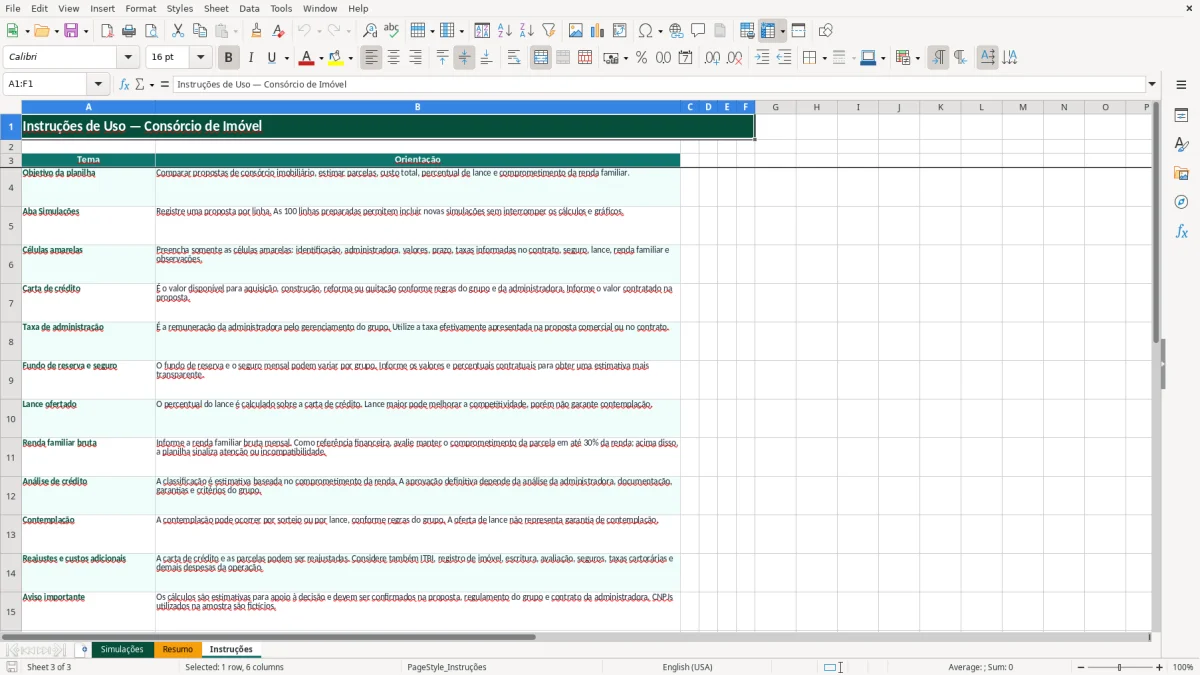Insert a comment
The image size is (1200, 675).
point(698,31)
